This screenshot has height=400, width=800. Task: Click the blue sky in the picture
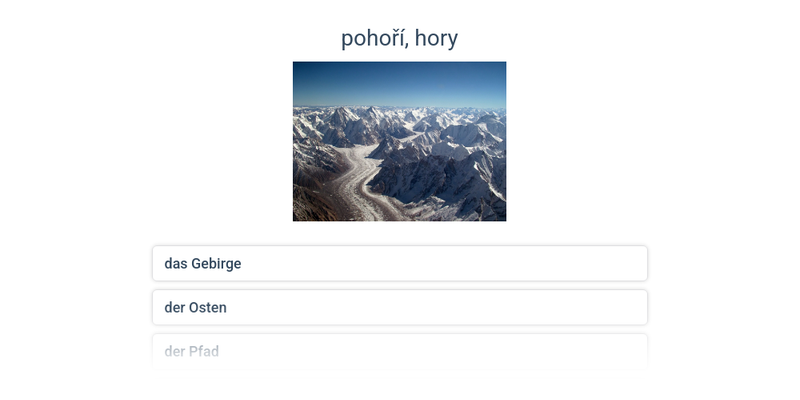(400, 82)
